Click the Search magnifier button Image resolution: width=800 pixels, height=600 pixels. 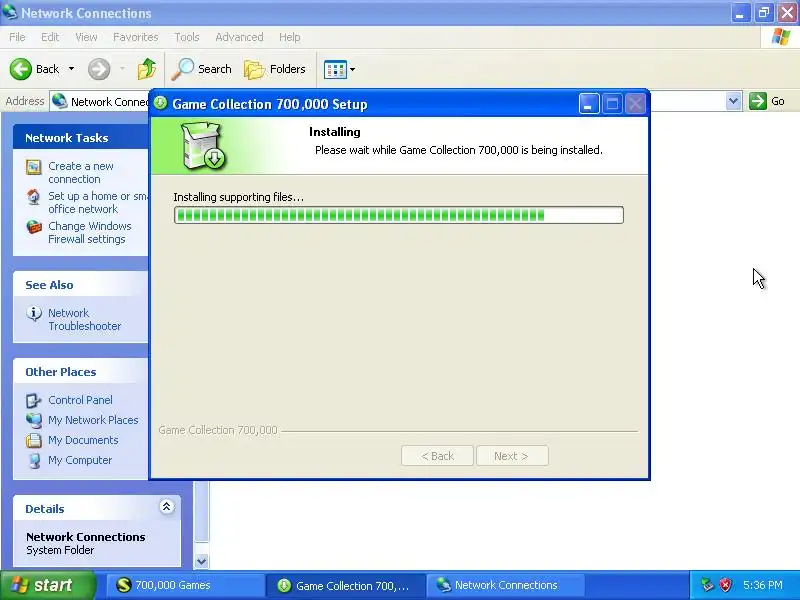pyautogui.click(x=202, y=69)
